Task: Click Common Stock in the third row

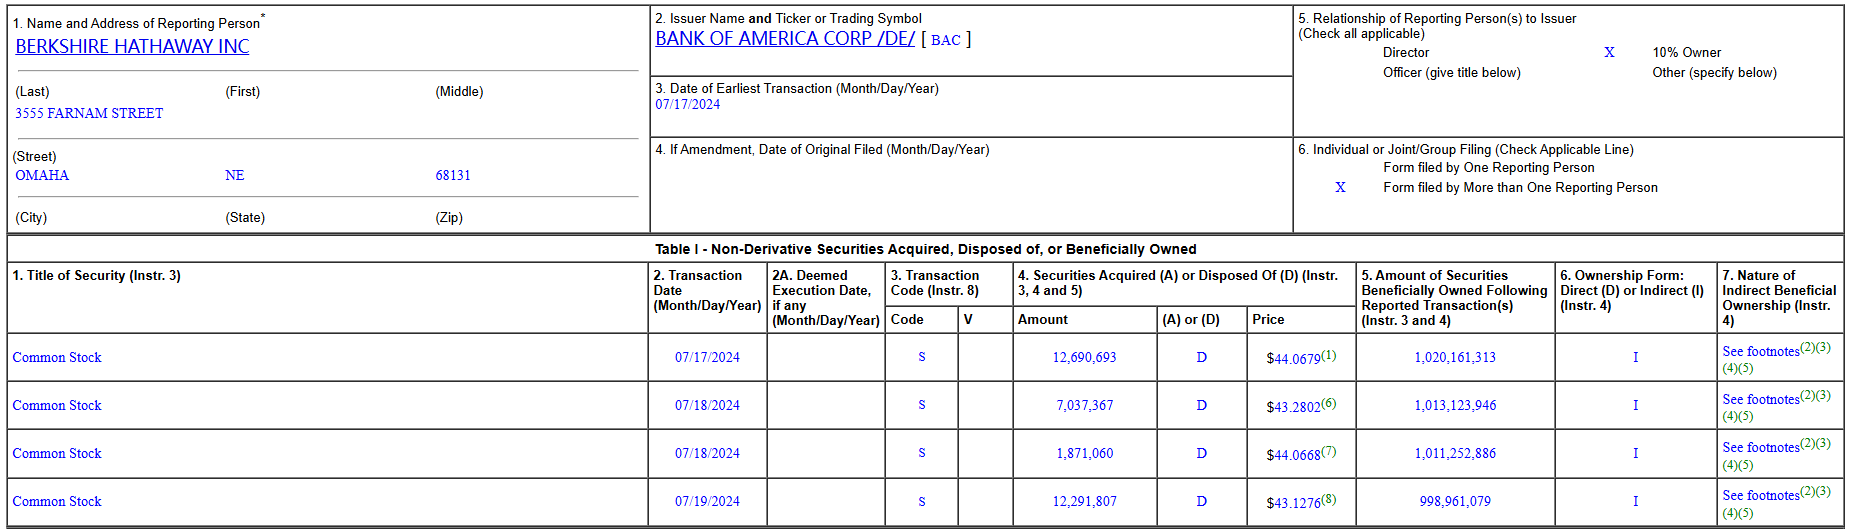Action: (x=57, y=453)
